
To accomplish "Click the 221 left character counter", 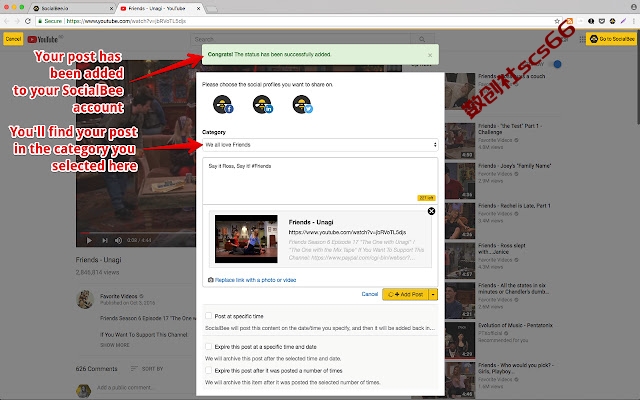I will (x=426, y=198).
